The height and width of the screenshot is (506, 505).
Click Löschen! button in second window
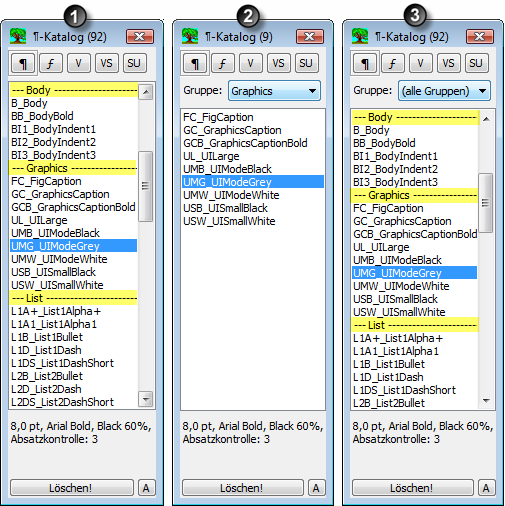point(242,488)
